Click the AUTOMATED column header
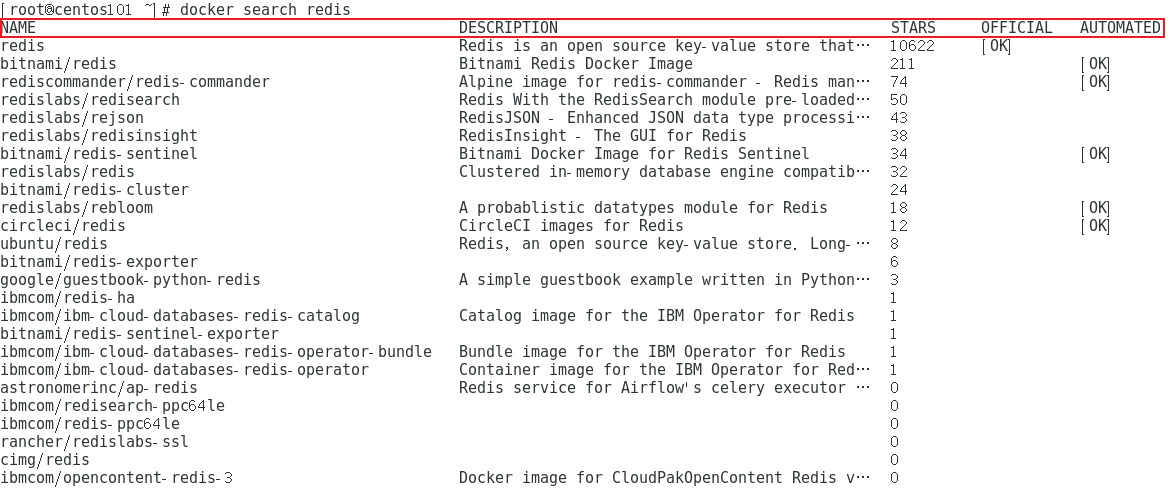The height and width of the screenshot is (489, 1169). (x=1120, y=28)
